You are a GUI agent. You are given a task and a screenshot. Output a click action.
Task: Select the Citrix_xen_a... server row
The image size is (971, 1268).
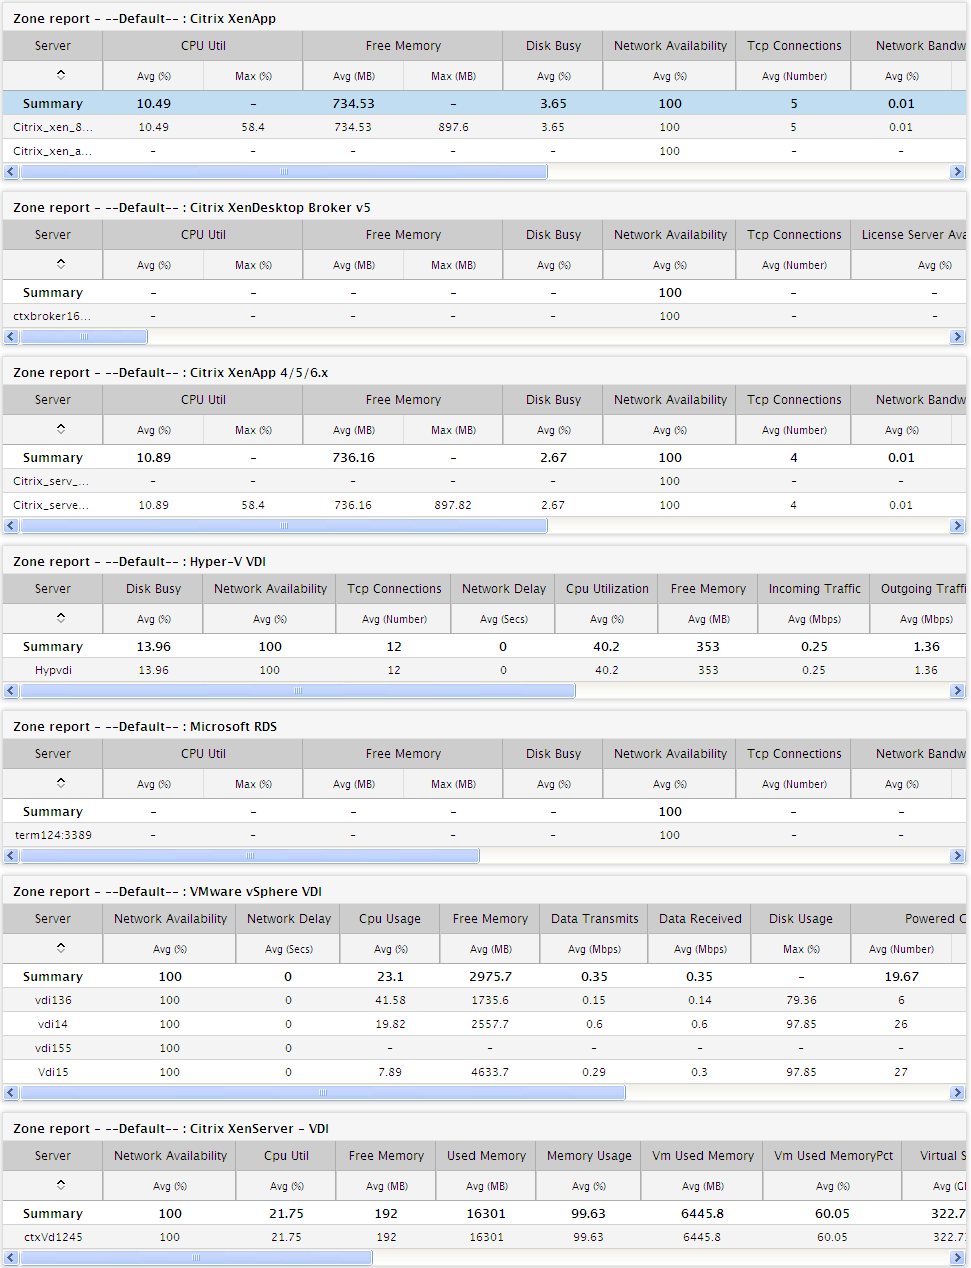coord(485,151)
